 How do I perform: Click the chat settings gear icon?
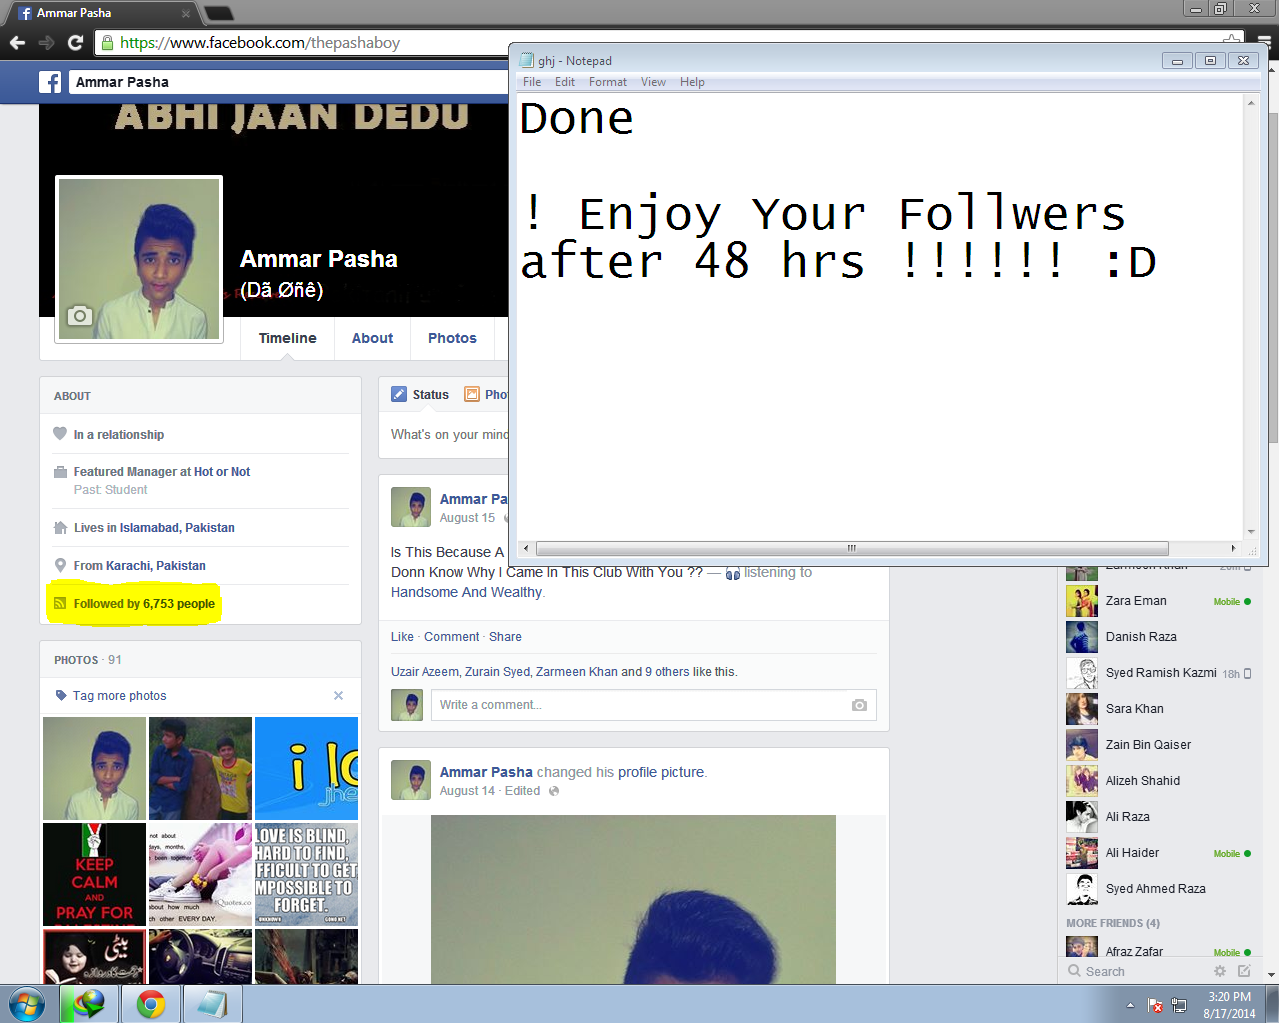coord(1219,971)
